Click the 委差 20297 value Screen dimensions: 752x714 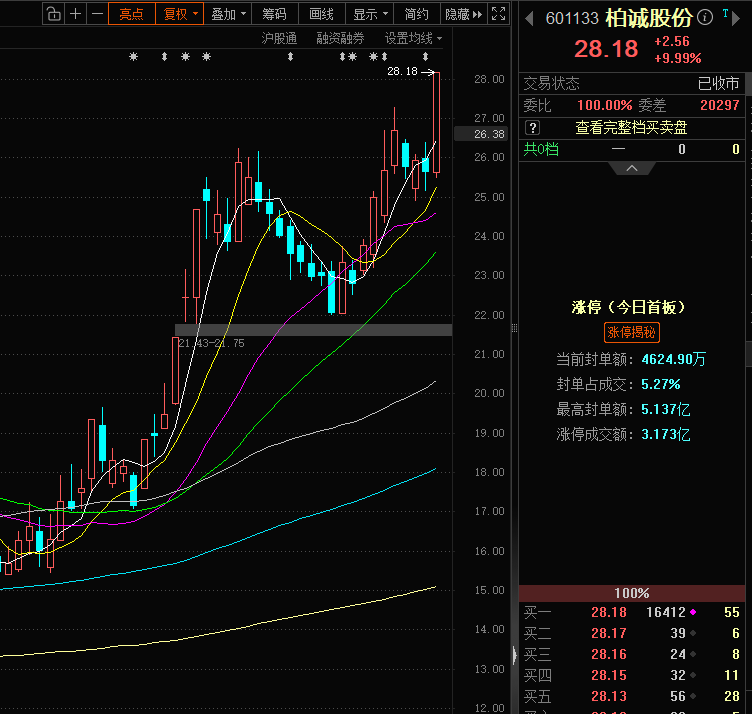(x=719, y=105)
